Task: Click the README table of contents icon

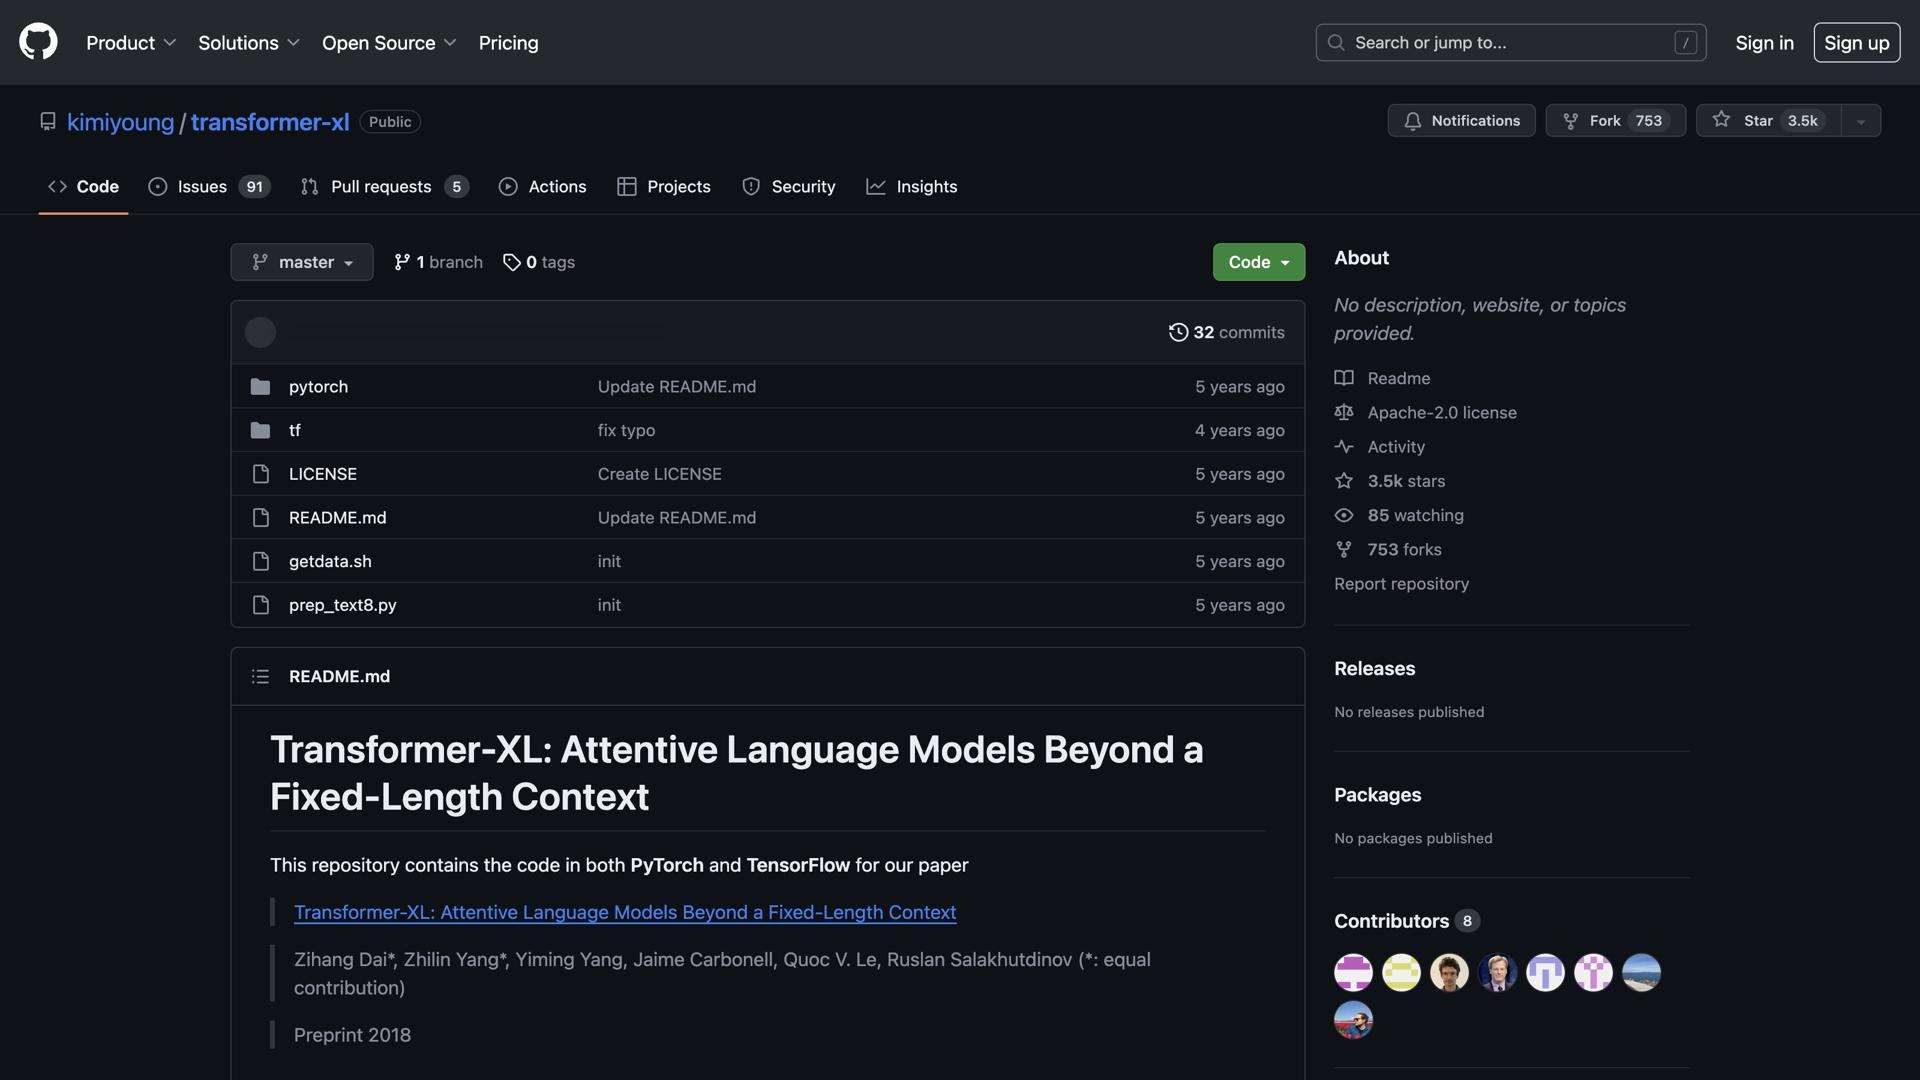Action: point(260,677)
